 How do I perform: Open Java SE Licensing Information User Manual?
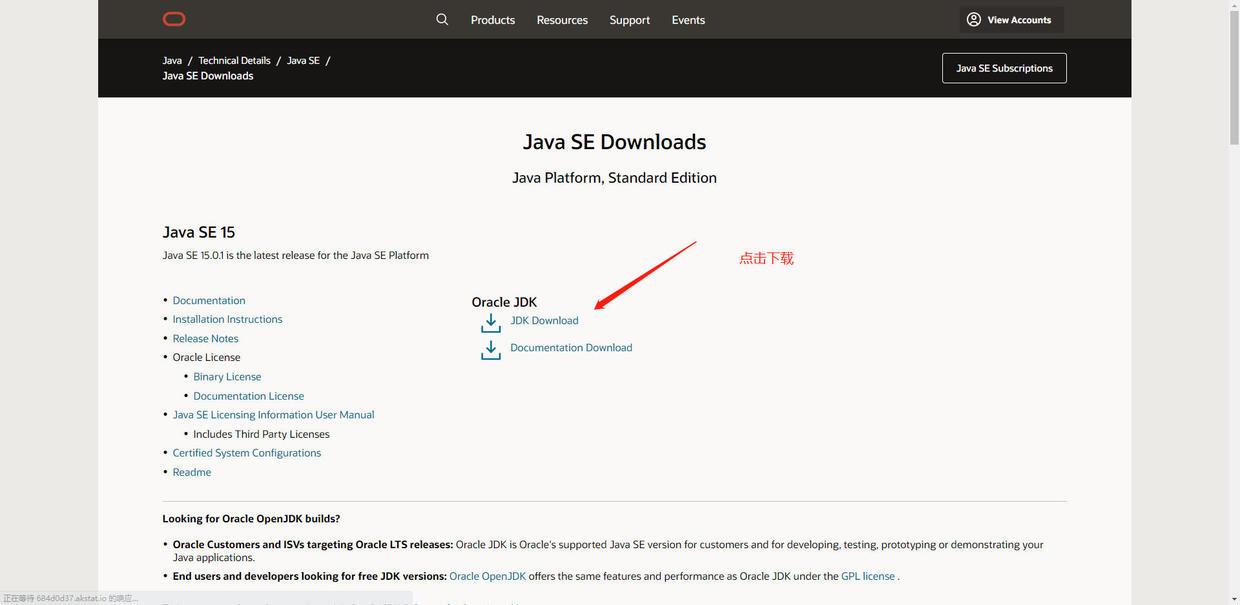click(x=273, y=413)
